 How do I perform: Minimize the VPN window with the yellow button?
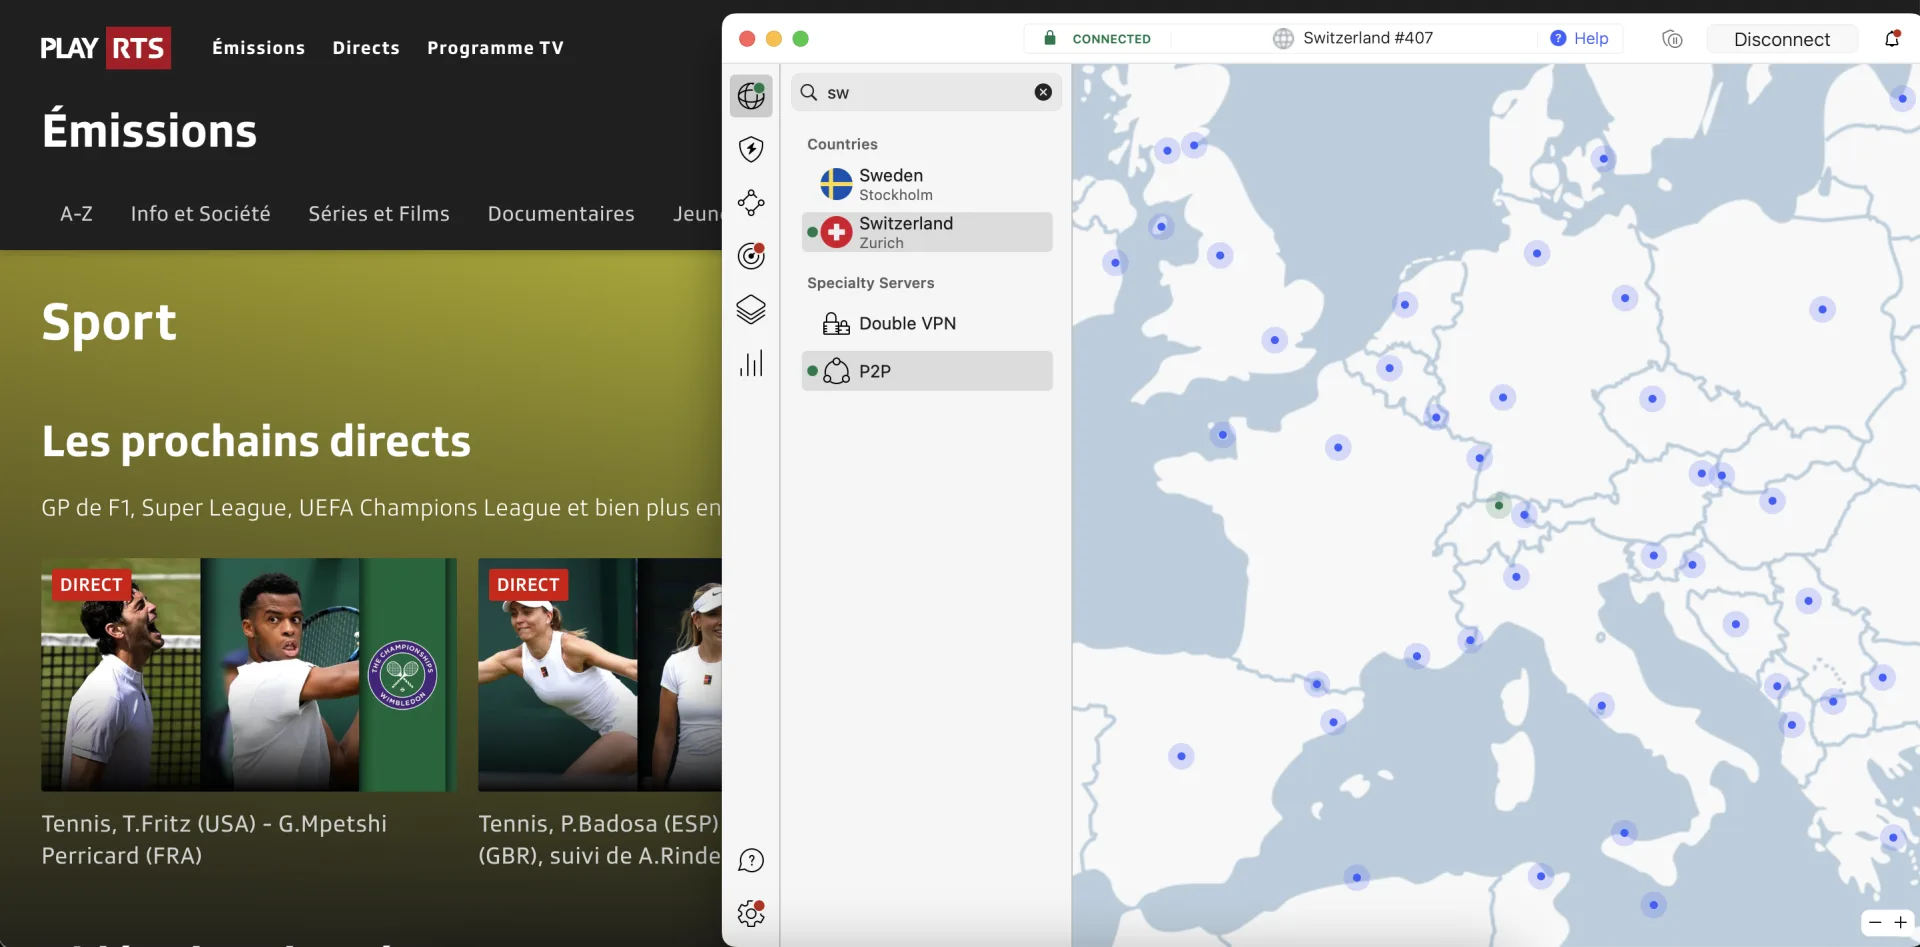click(773, 38)
